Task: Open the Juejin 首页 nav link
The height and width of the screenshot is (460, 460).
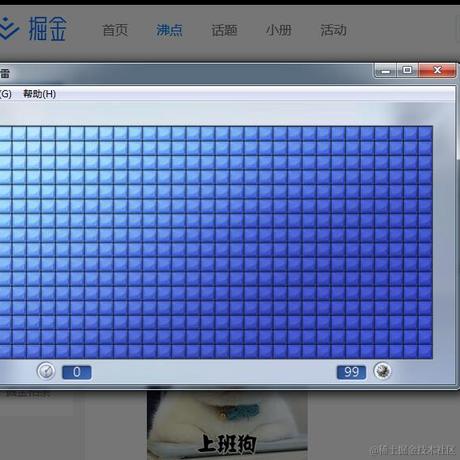Action: tap(115, 30)
